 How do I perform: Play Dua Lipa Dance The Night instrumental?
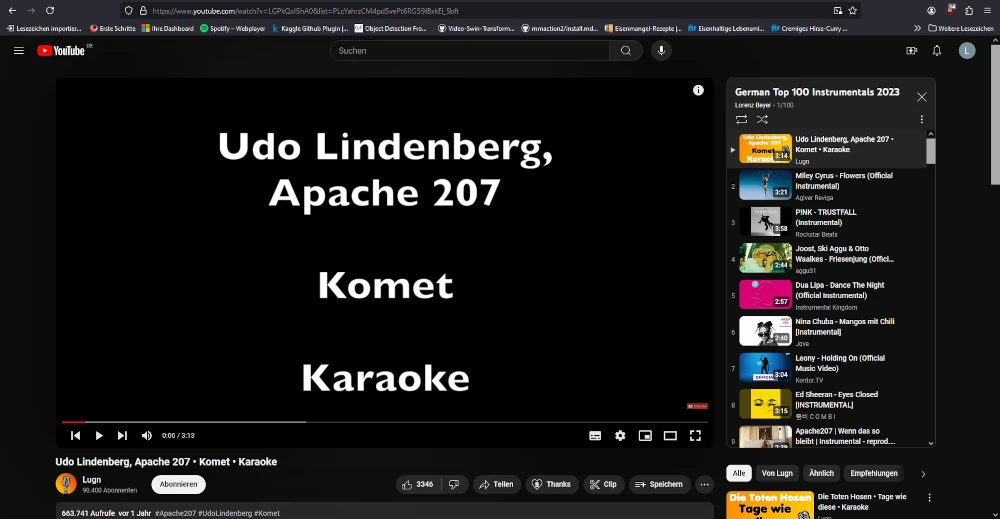tap(827, 295)
